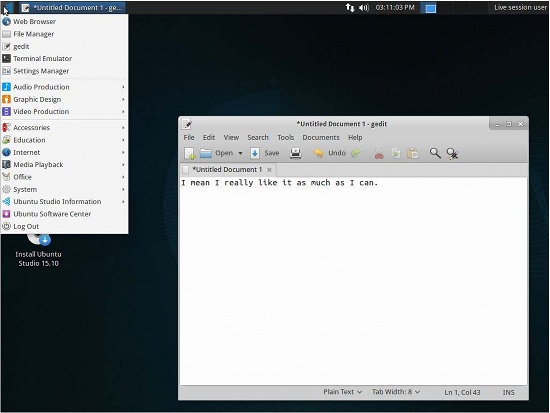This screenshot has height=413, width=550.
Task: Open the Search menu in gedit
Action: coord(258,138)
